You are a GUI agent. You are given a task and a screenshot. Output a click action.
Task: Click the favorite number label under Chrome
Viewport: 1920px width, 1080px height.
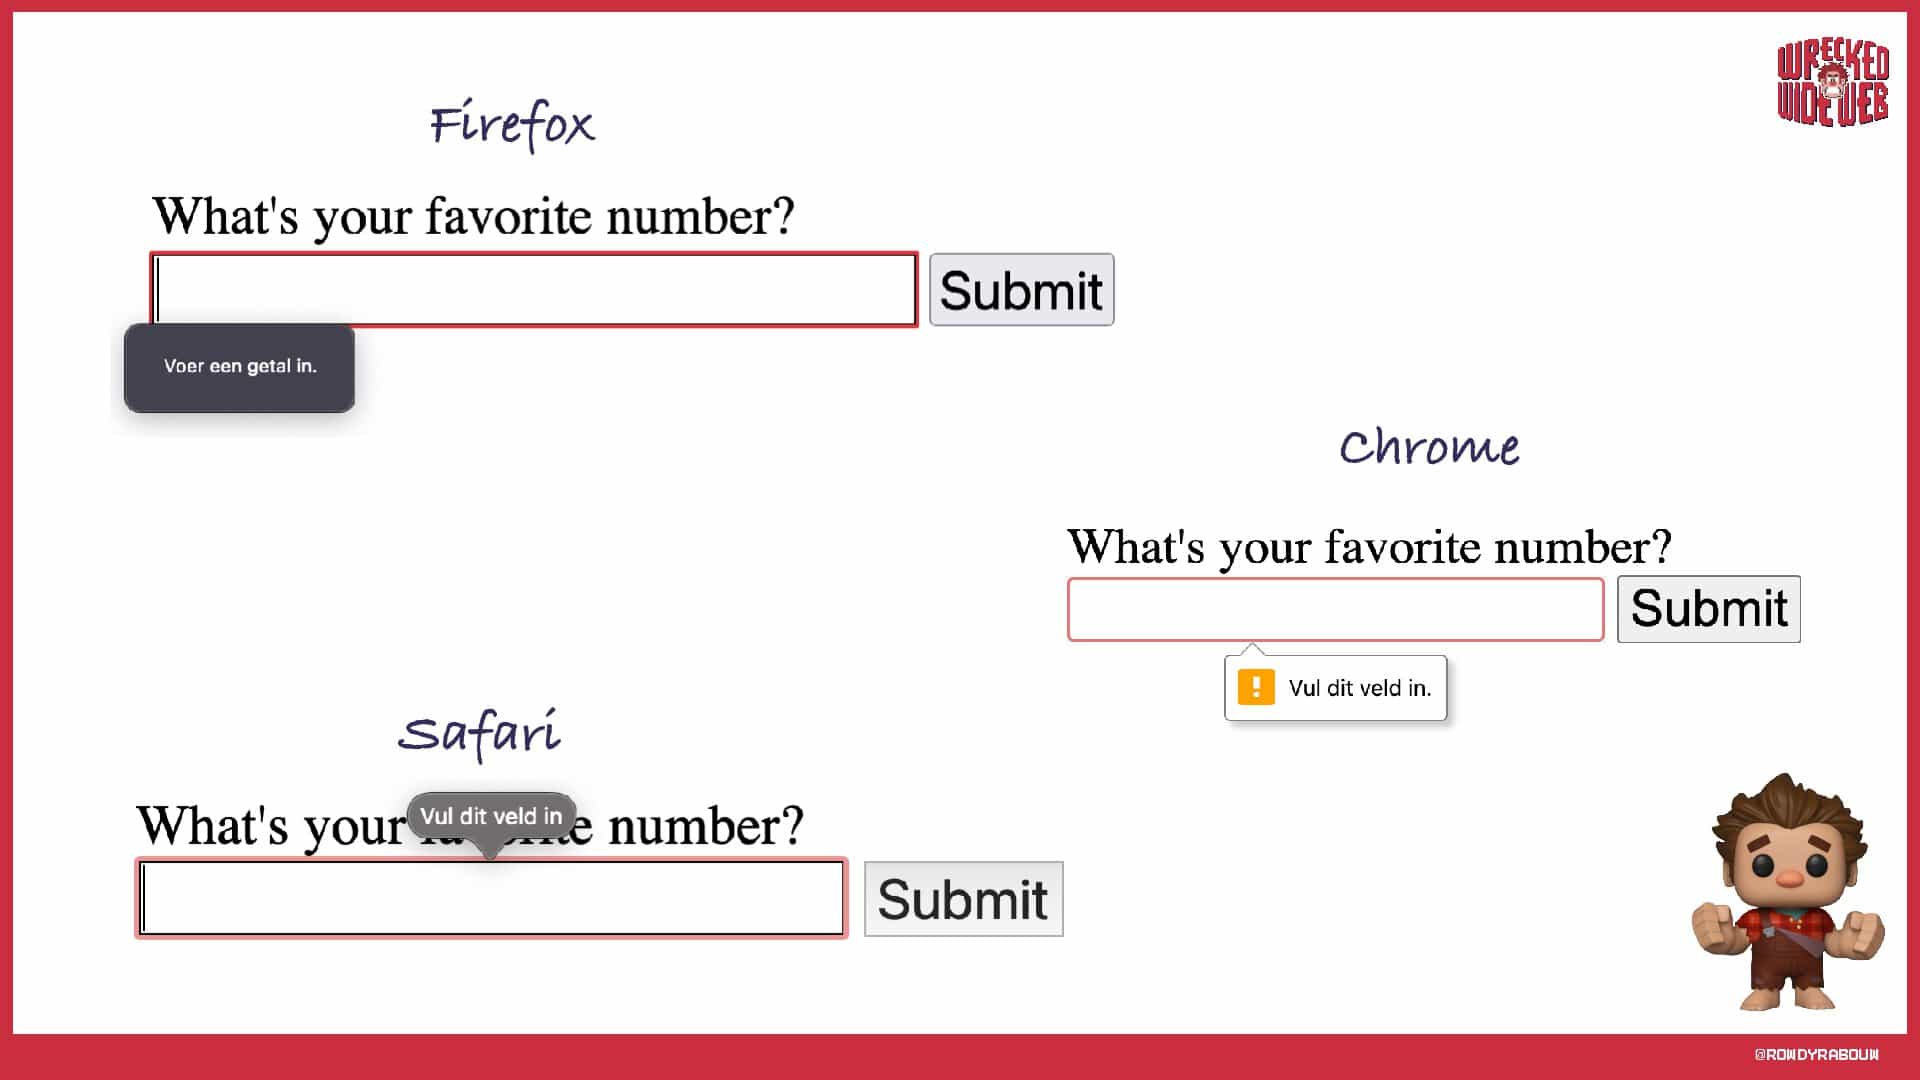[x=1369, y=547]
